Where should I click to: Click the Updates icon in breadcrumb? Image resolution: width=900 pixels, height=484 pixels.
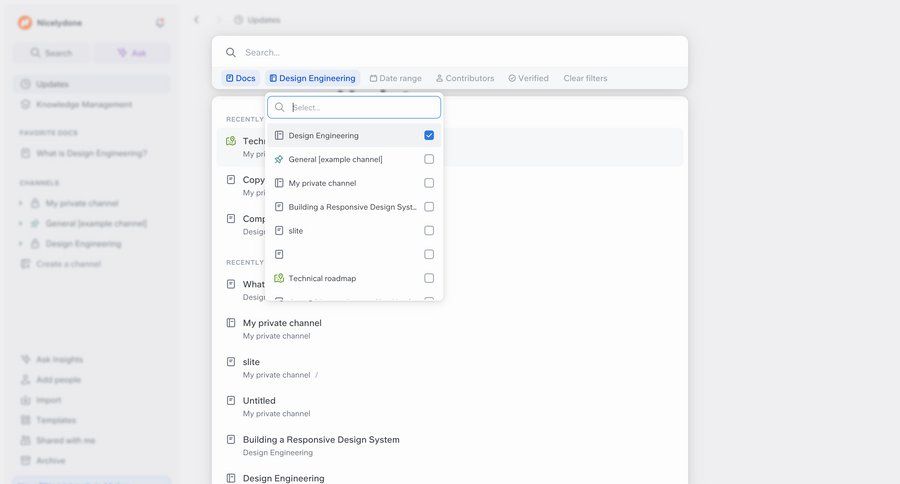point(239,20)
